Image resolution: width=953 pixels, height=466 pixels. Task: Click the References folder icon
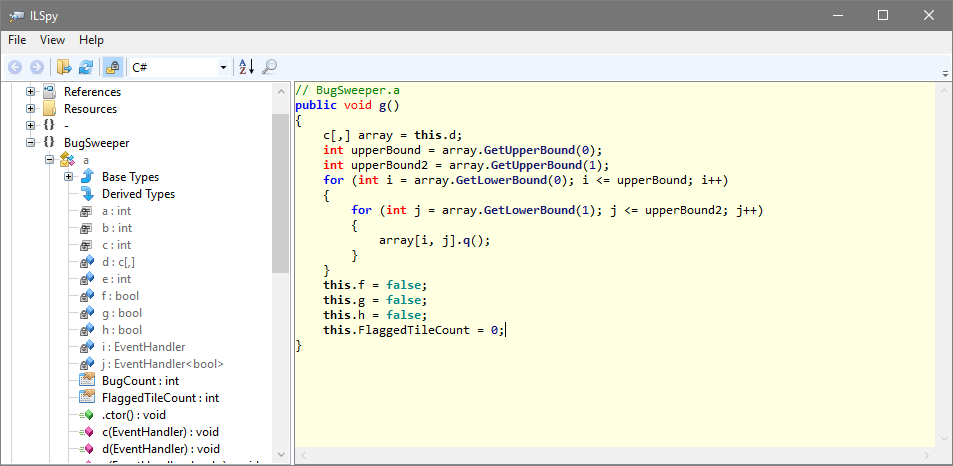(49, 92)
